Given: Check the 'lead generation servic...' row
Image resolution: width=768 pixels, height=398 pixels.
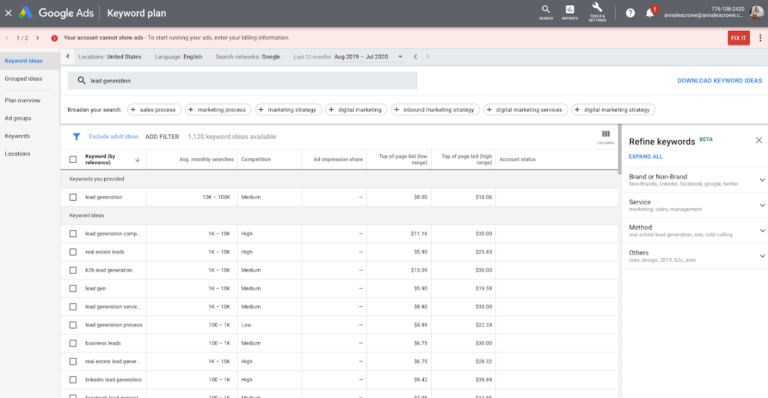Looking at the screenshot, I should pos(73,307).
